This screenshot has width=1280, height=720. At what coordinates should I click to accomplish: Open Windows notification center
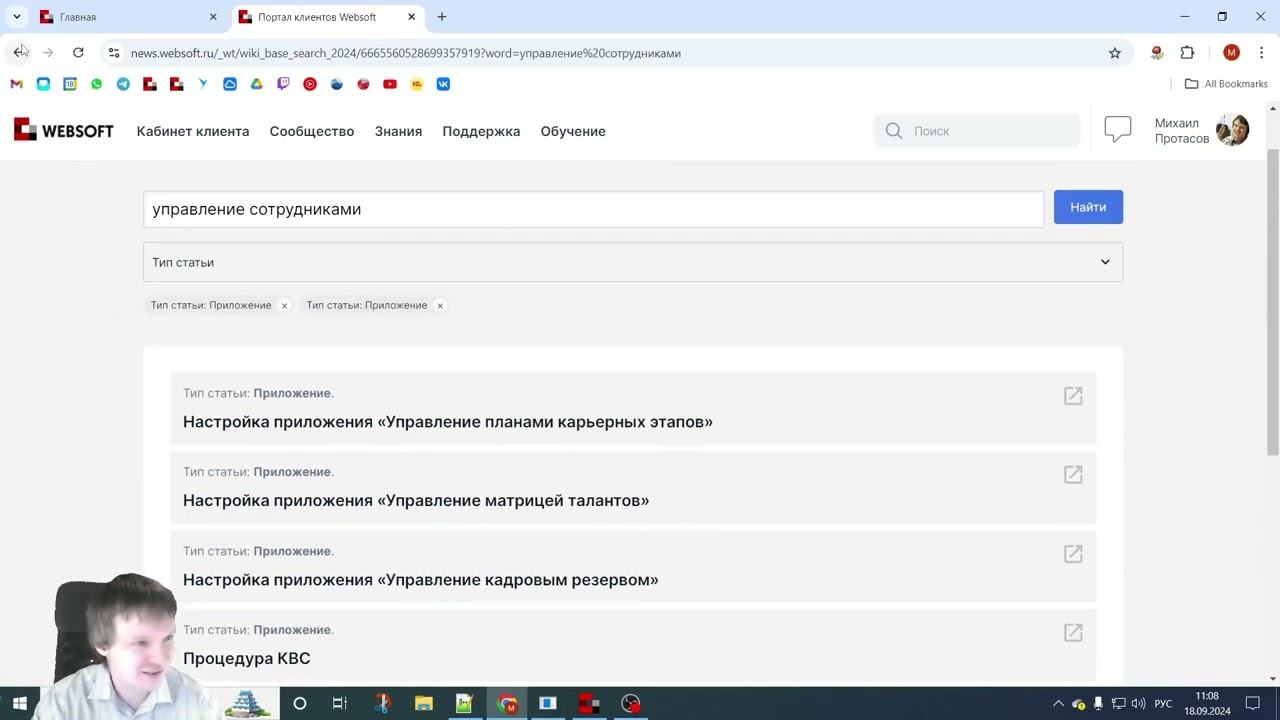coord(1253,704)
